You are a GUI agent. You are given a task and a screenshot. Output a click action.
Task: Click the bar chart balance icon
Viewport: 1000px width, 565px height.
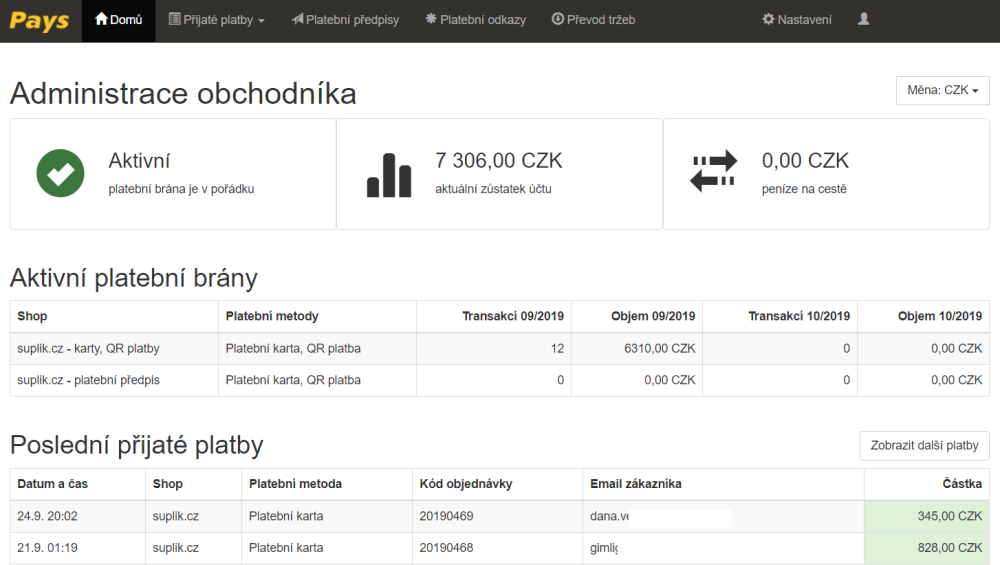coord(388,175)
